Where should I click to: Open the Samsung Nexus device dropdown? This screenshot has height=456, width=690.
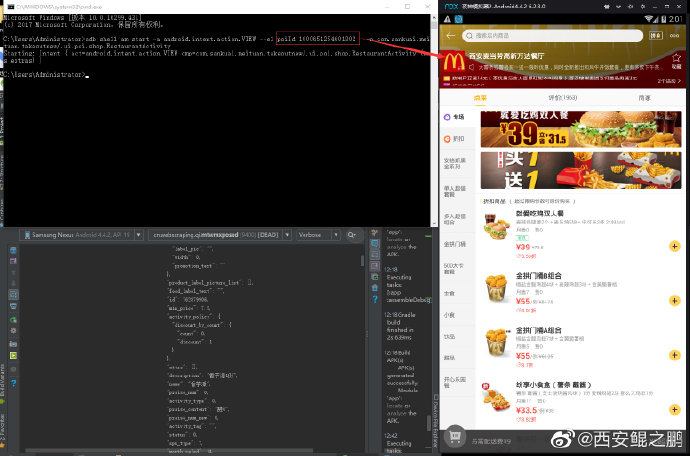tap(82, 235)
